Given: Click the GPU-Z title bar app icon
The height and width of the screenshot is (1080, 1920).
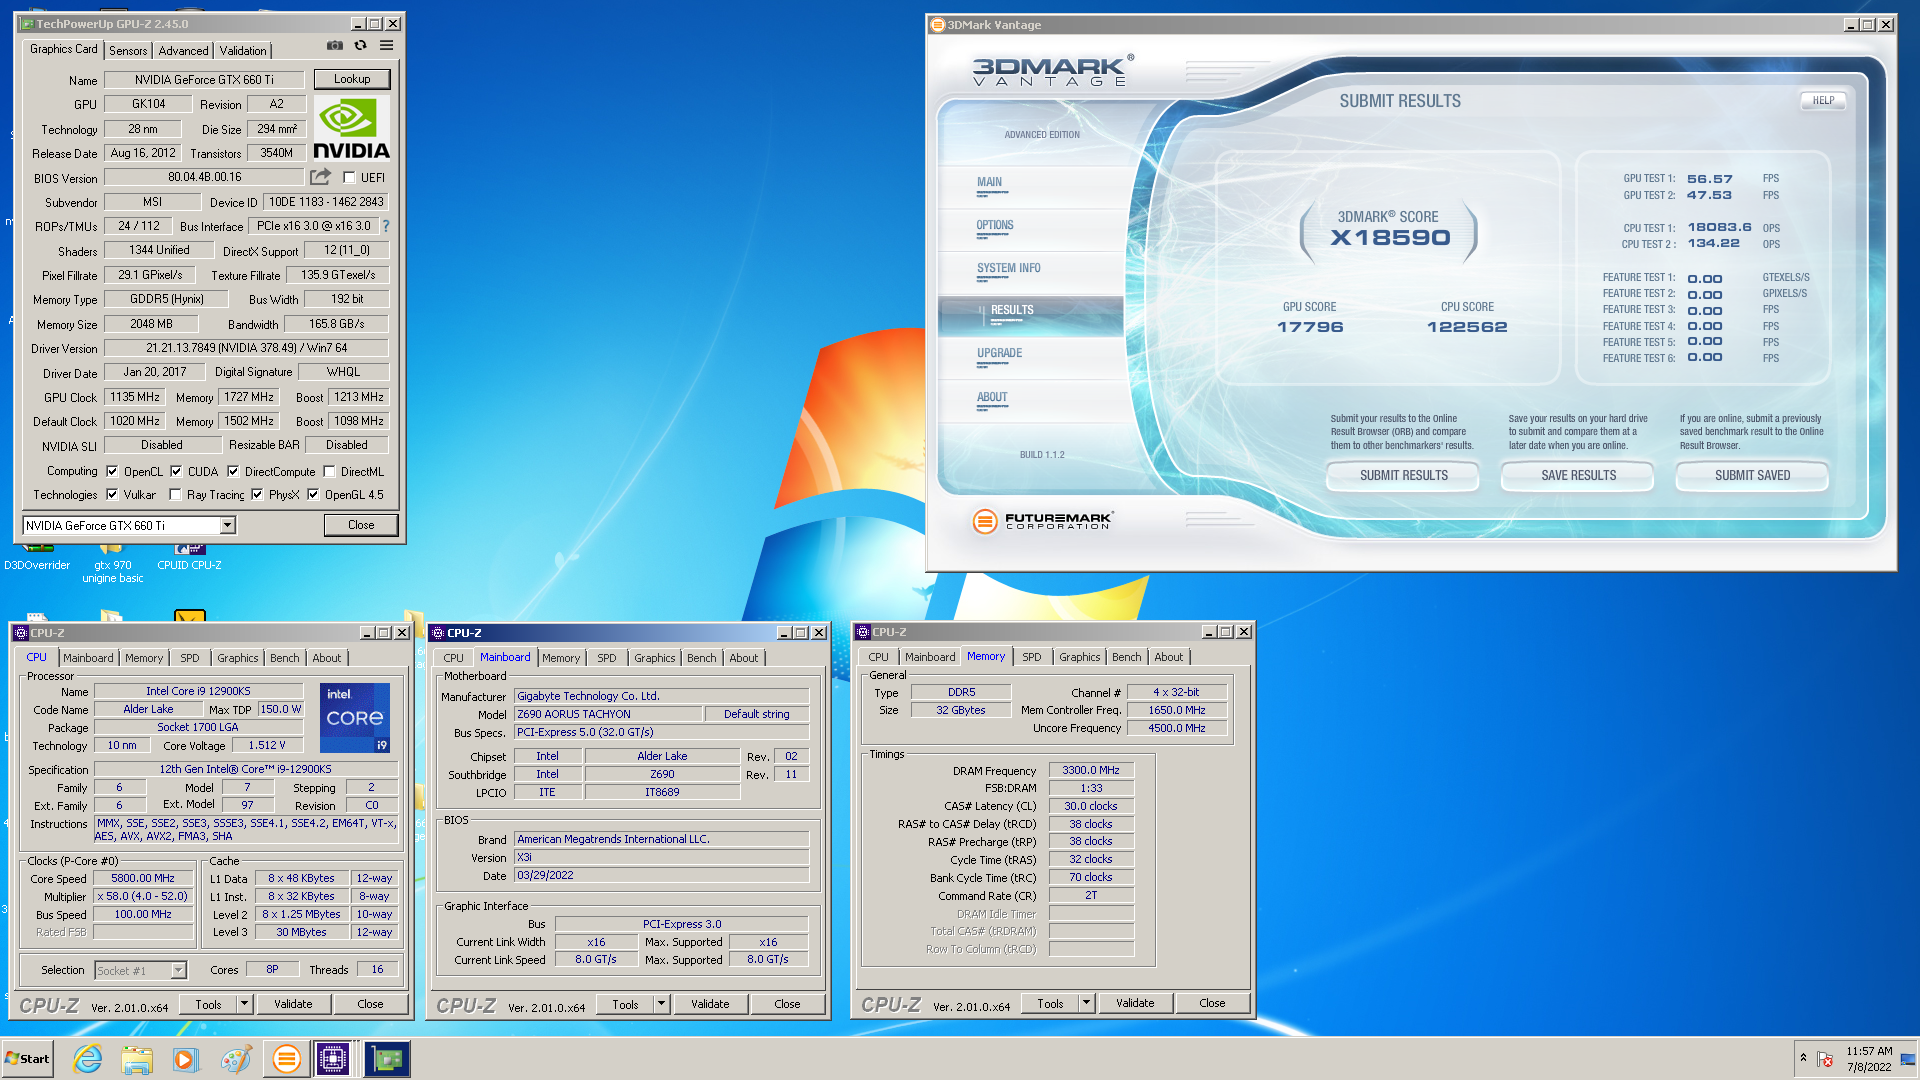Looking at the screenshot, I should pyautogui.click(x=27, y=24).
